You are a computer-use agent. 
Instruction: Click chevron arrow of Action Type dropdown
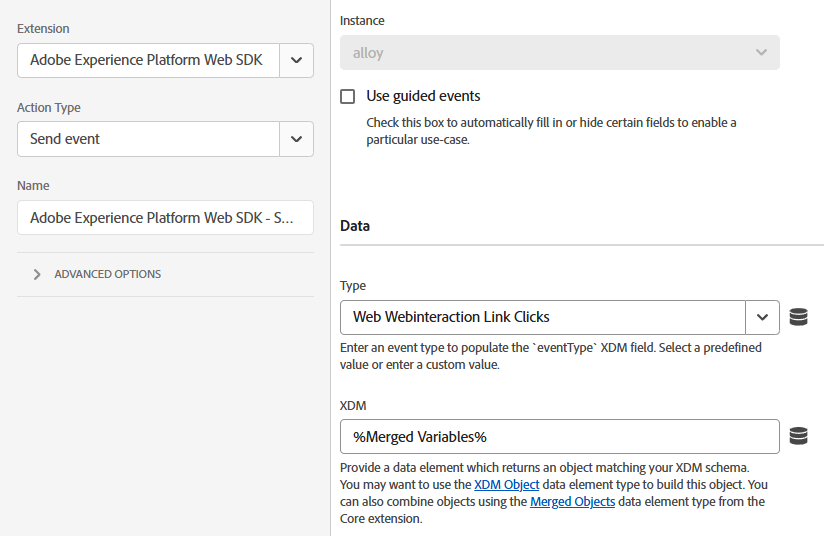point(296,139)
